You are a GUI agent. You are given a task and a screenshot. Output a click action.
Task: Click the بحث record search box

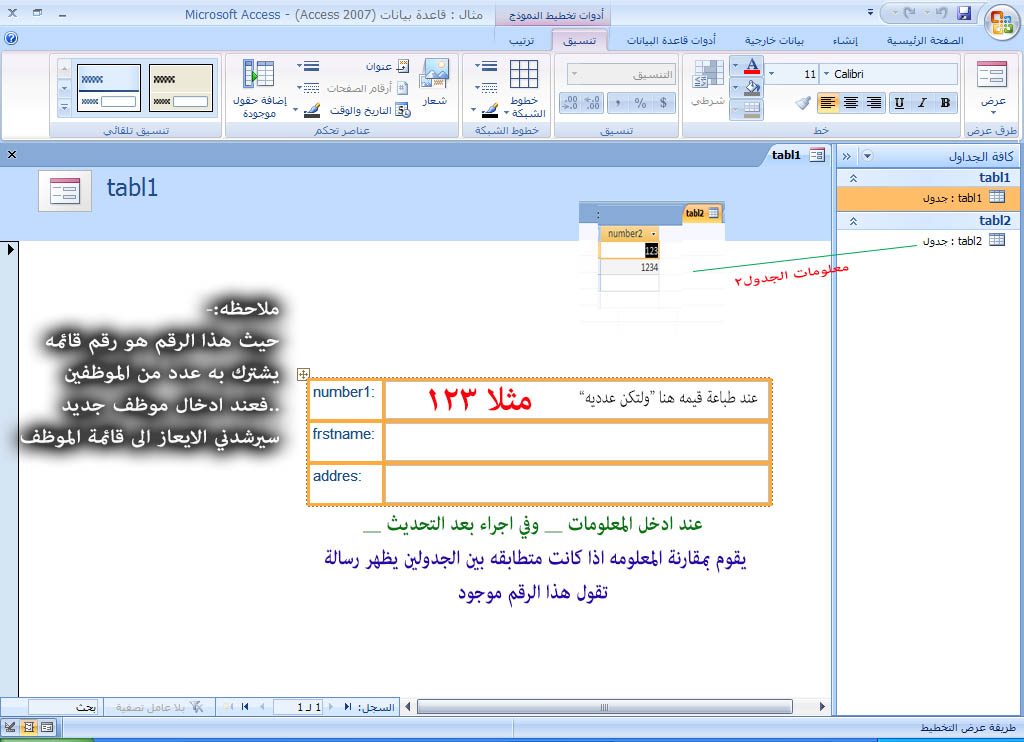(x=63, y=707)
